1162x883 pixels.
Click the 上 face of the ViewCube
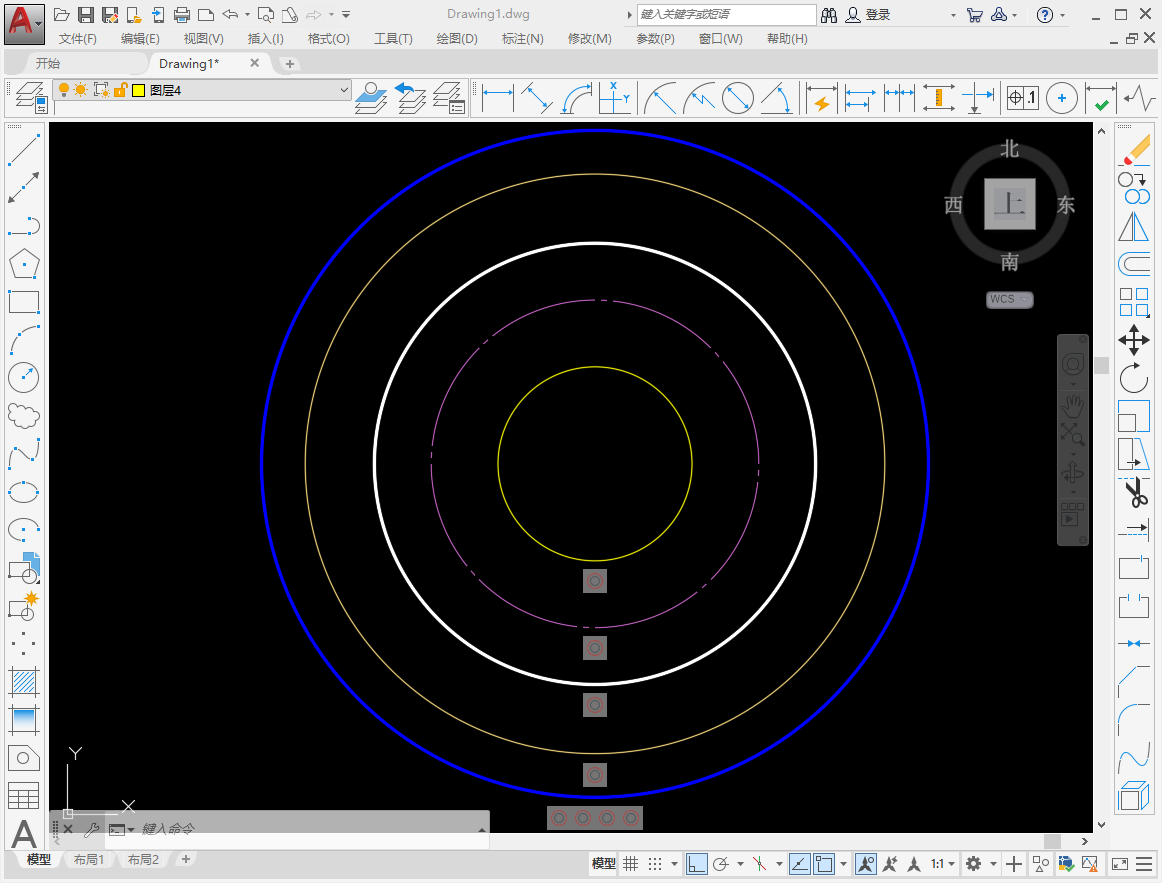tap(1009, 204)
